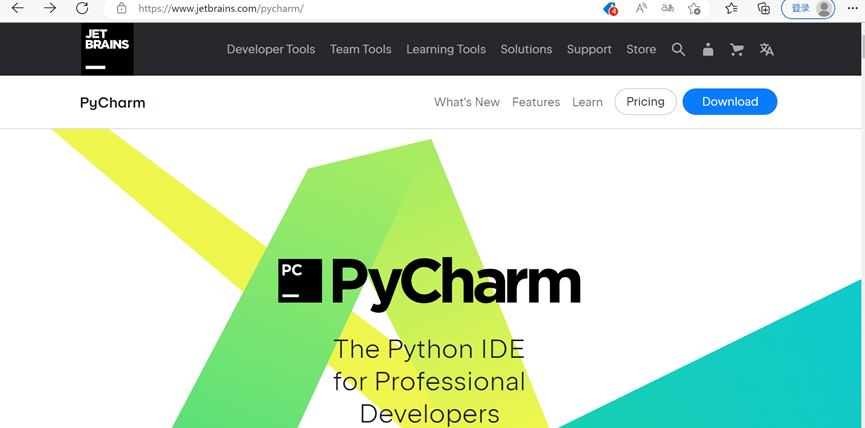View the shopping cart
865x428 pixels.
click(736, 50)
